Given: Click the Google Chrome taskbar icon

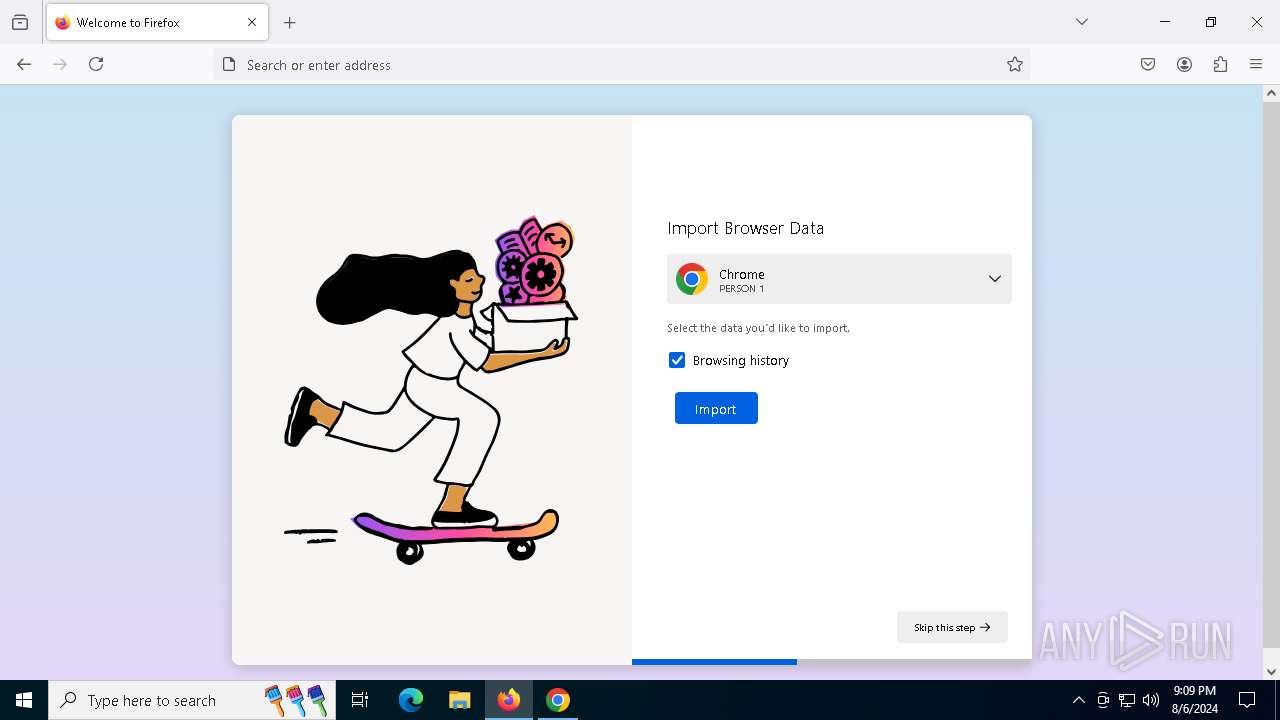Looking at the screenshot, I should point(557,700).
